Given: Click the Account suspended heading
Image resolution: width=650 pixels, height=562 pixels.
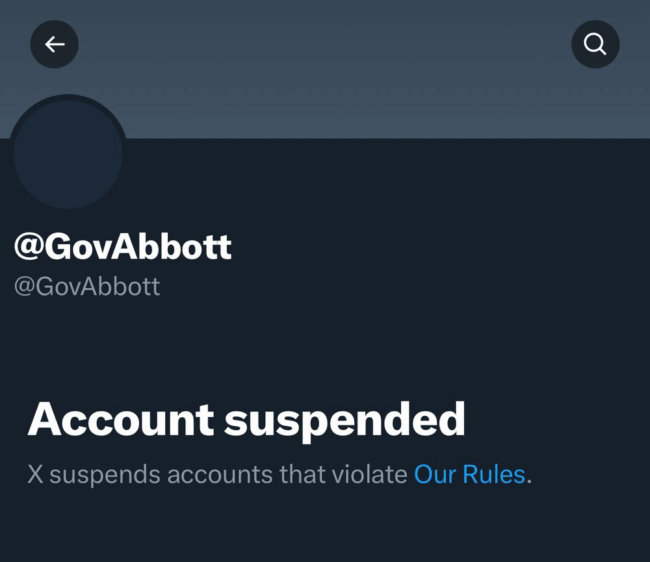Looking at the screenshot, I should click(246, 420).
